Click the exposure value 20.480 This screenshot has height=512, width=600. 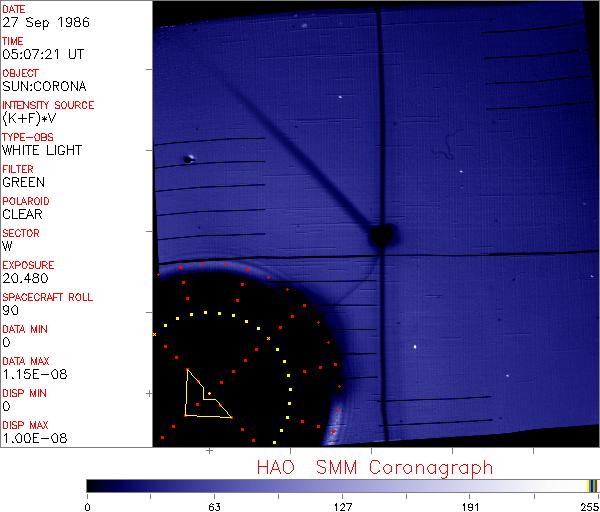(x=25, y=278)
